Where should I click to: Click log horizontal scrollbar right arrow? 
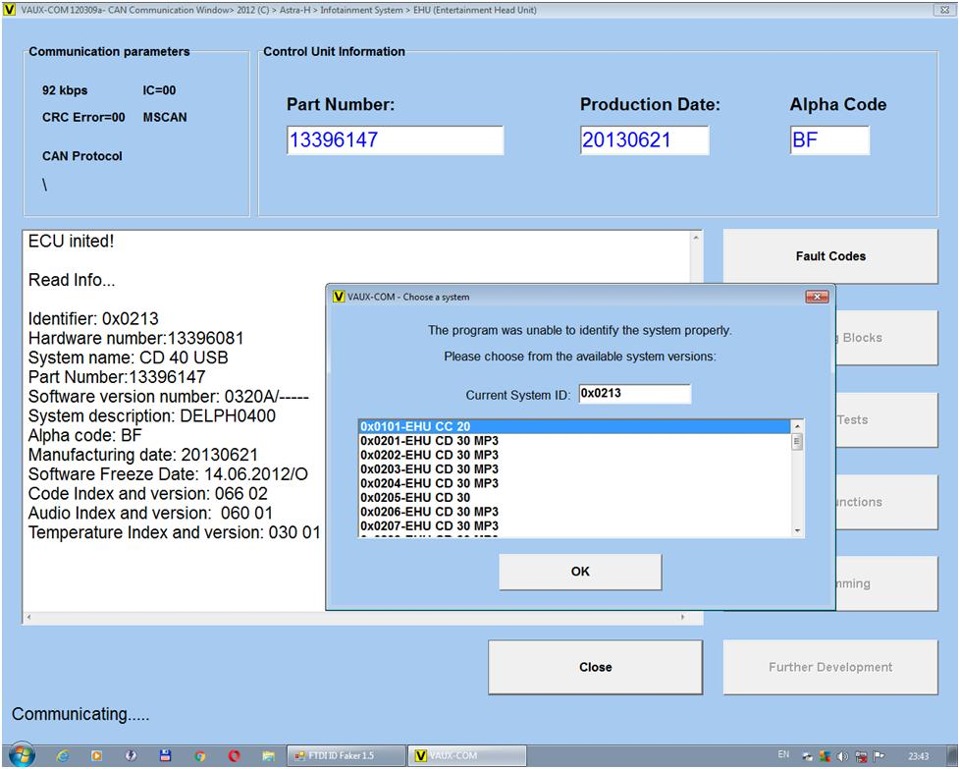click(x=683, y=618)
